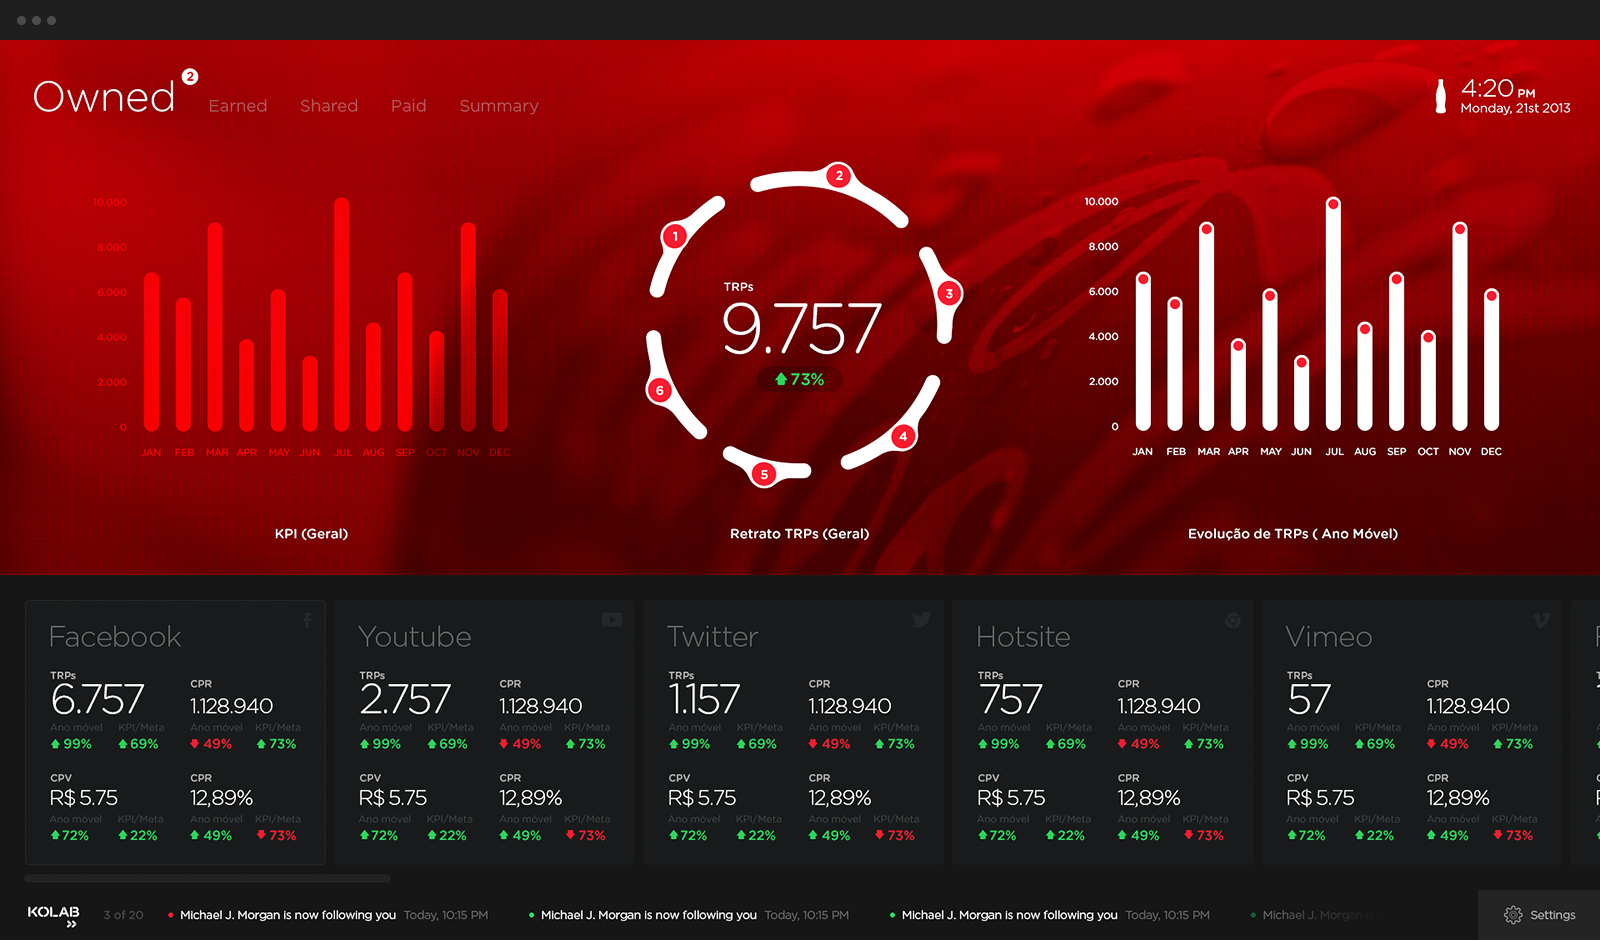This screenshot has height=940, width=1600.
Task: Click Twitter TRPs value 1.157
Action: coord(705,699)
